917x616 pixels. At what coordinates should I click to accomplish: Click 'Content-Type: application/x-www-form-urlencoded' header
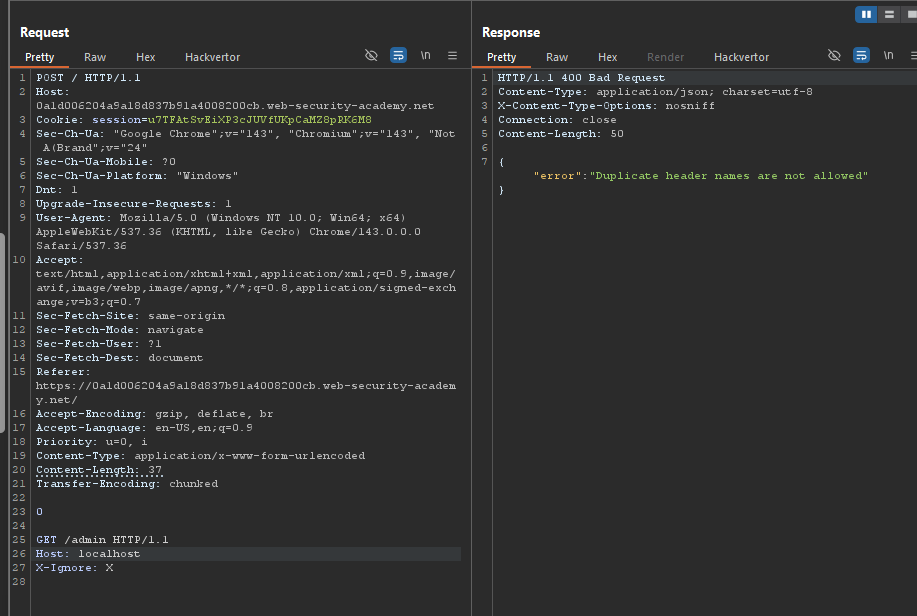click(x=201, y=456)
